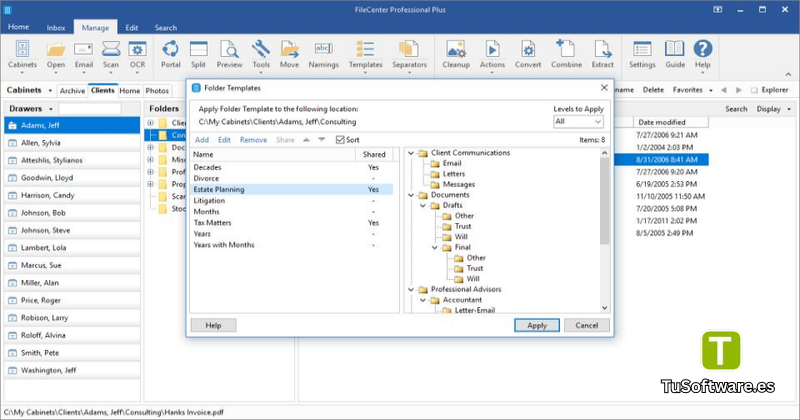Close the Folder Templates dialog

point(604,88)
